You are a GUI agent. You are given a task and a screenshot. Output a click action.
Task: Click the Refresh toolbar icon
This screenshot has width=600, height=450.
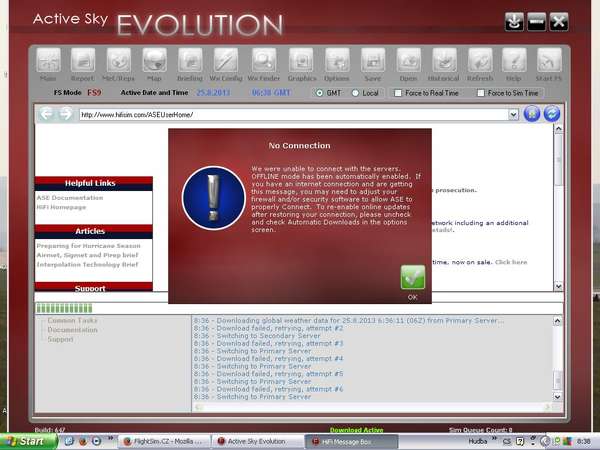tap(480, 60)
